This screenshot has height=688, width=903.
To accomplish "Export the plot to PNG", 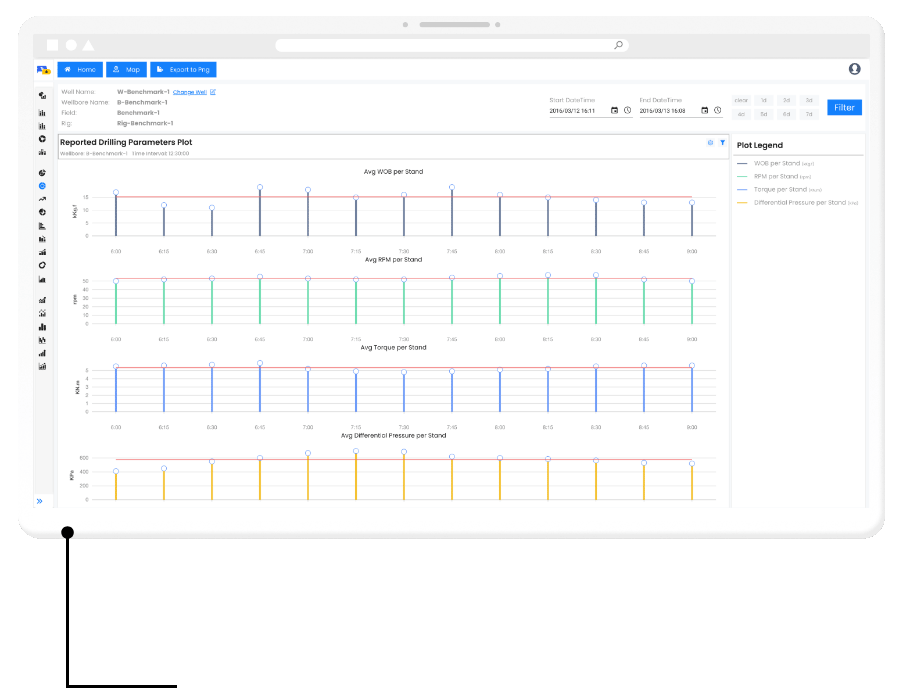I will [x=183, y=70].
